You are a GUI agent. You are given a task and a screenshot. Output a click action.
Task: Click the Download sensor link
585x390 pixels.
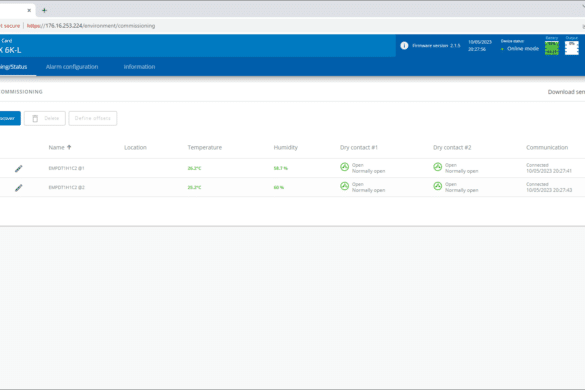tap(566, 92)
